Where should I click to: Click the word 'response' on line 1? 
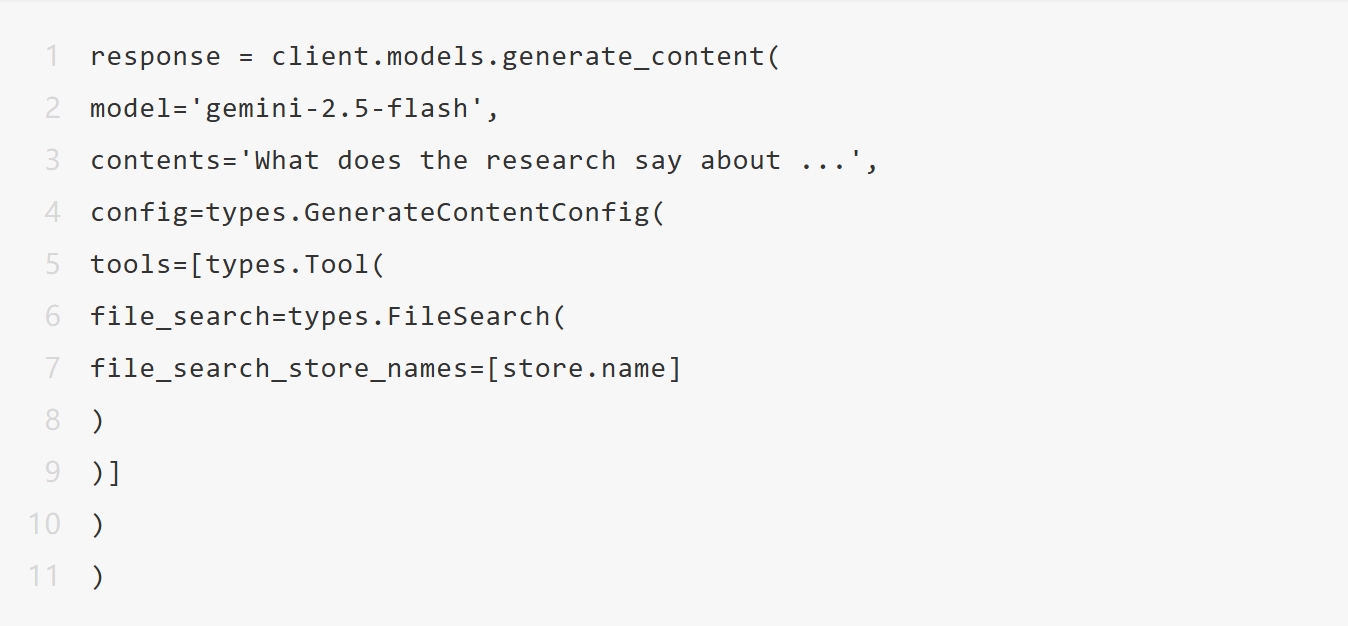click(x=155, y=56)
